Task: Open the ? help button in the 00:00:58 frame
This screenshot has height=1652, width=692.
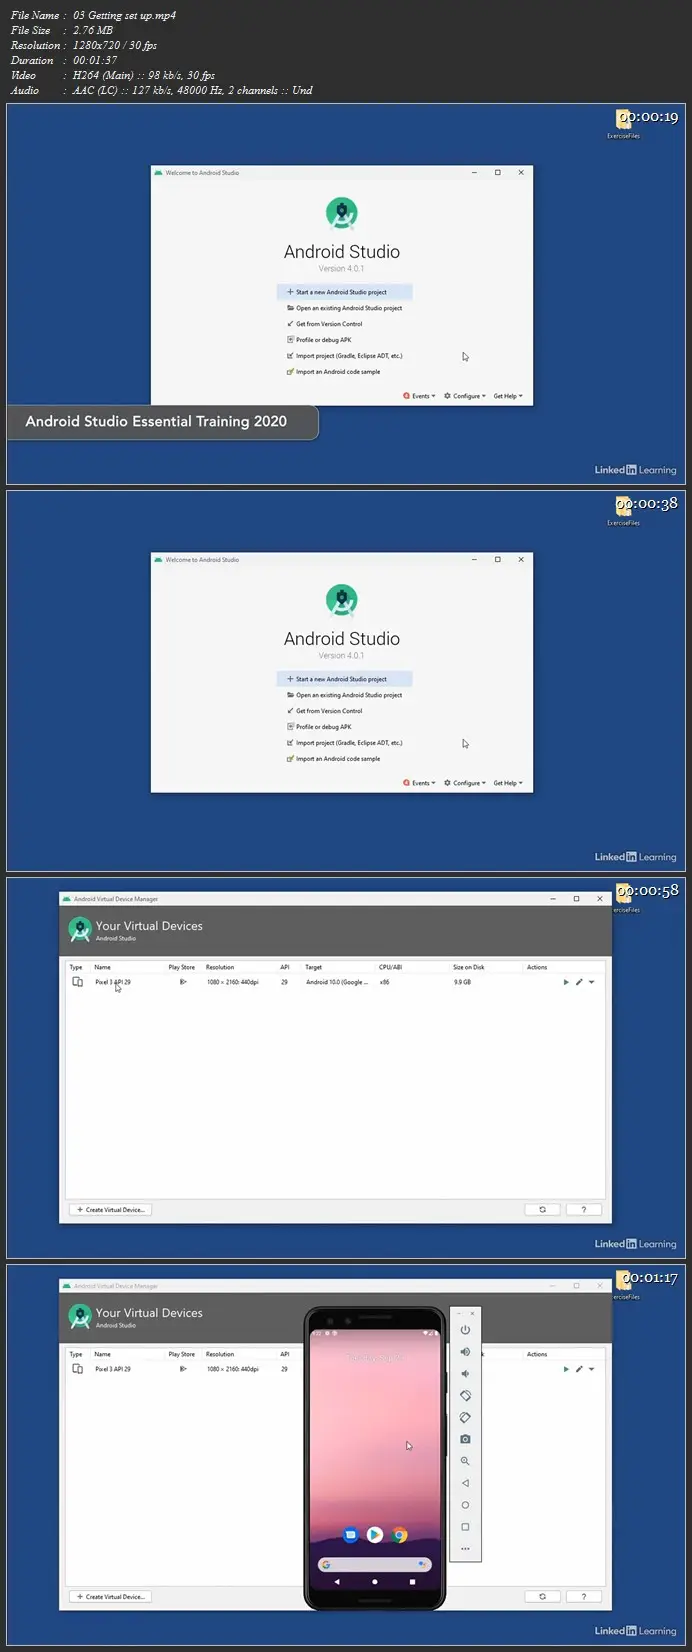Action: (x=584, y=1210)
